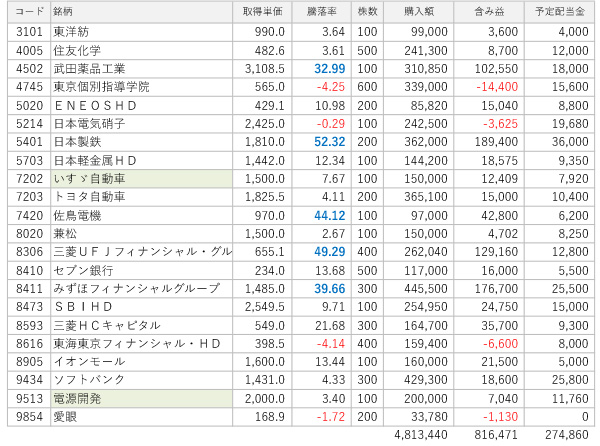Click the 予定配当金 column header
Image resolution: width=600 pixels, height=446 pixels.
point(559,12)
